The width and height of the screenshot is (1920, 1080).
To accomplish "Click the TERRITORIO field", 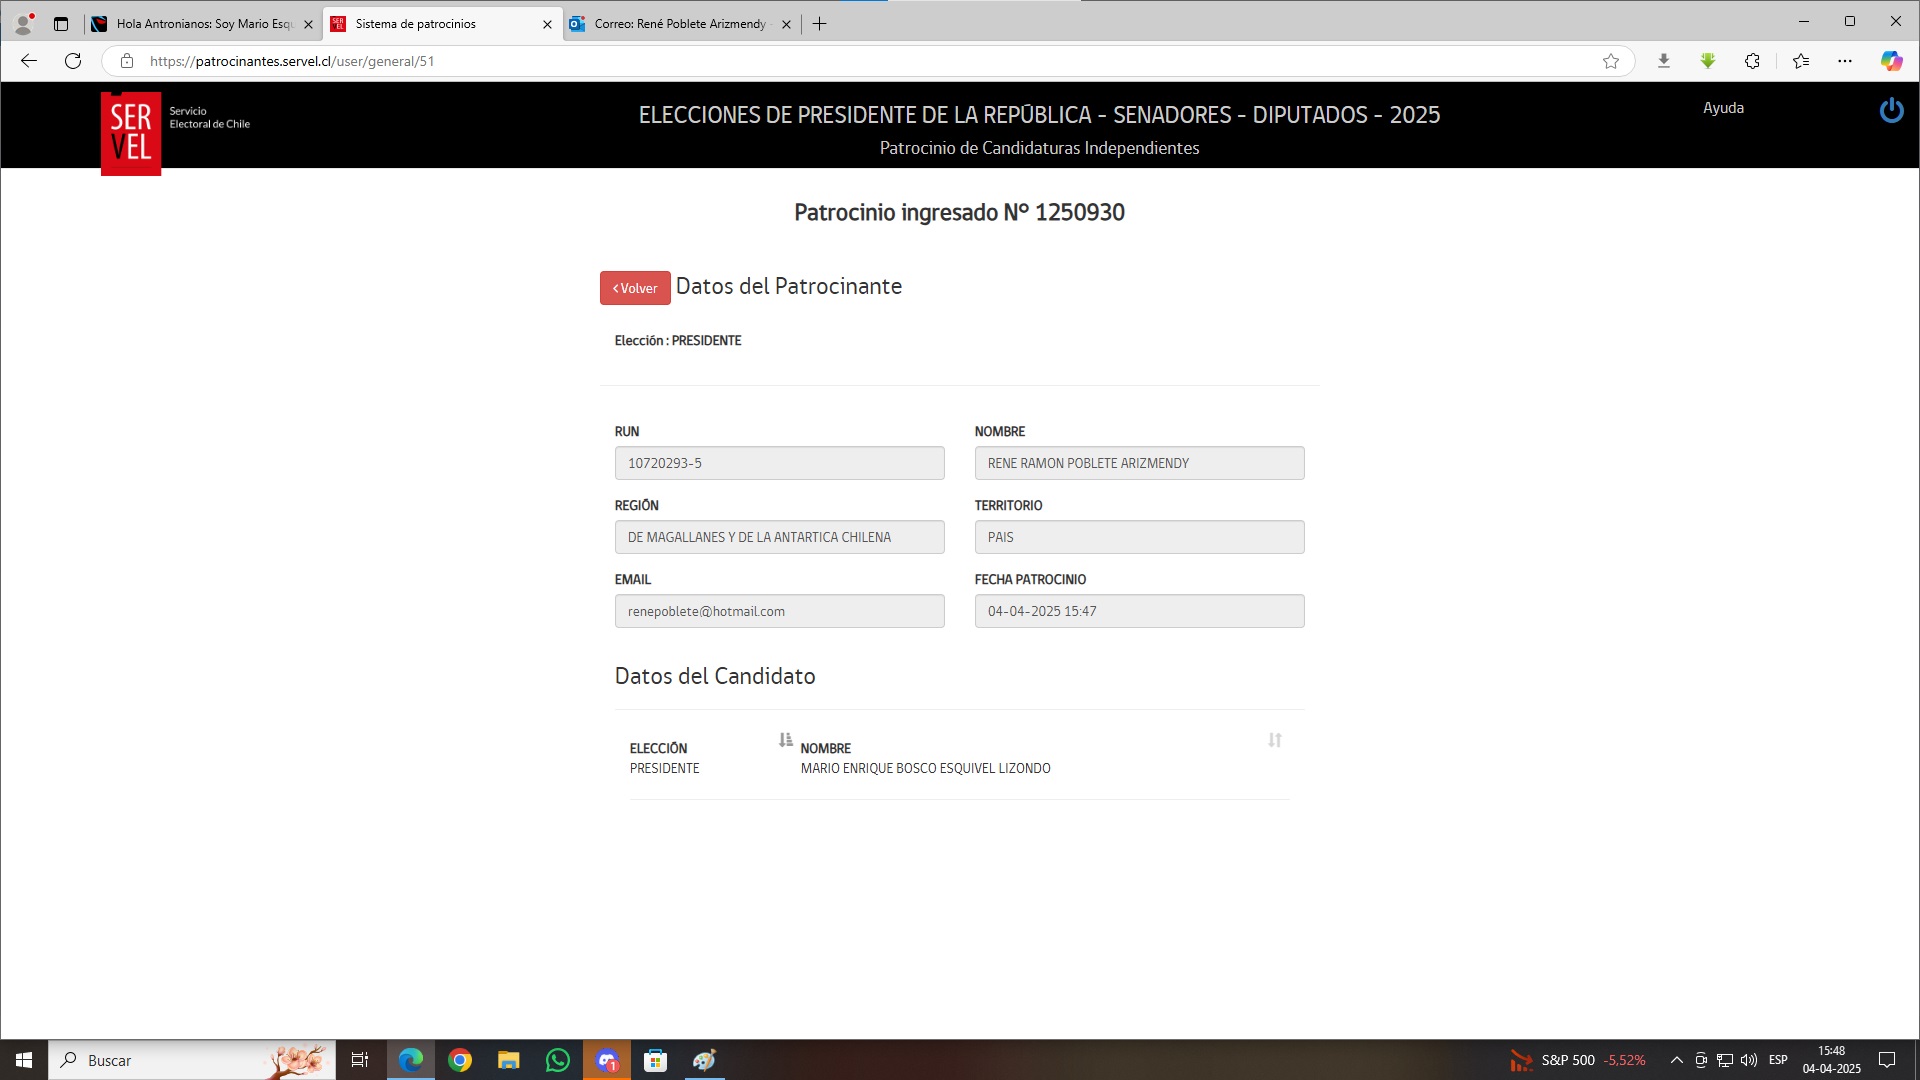I will 1139,537.
